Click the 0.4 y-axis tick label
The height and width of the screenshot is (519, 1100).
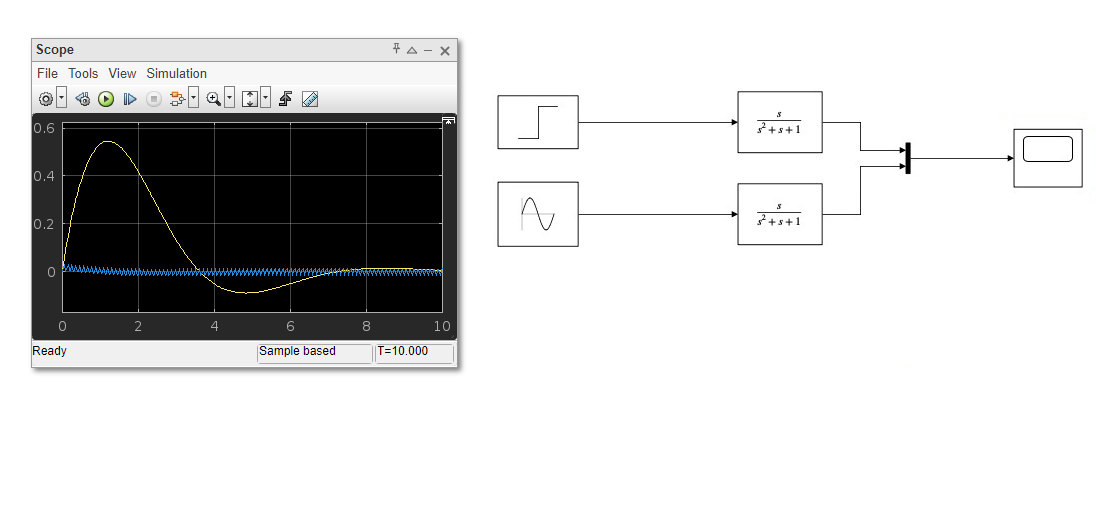pos(44,175)
